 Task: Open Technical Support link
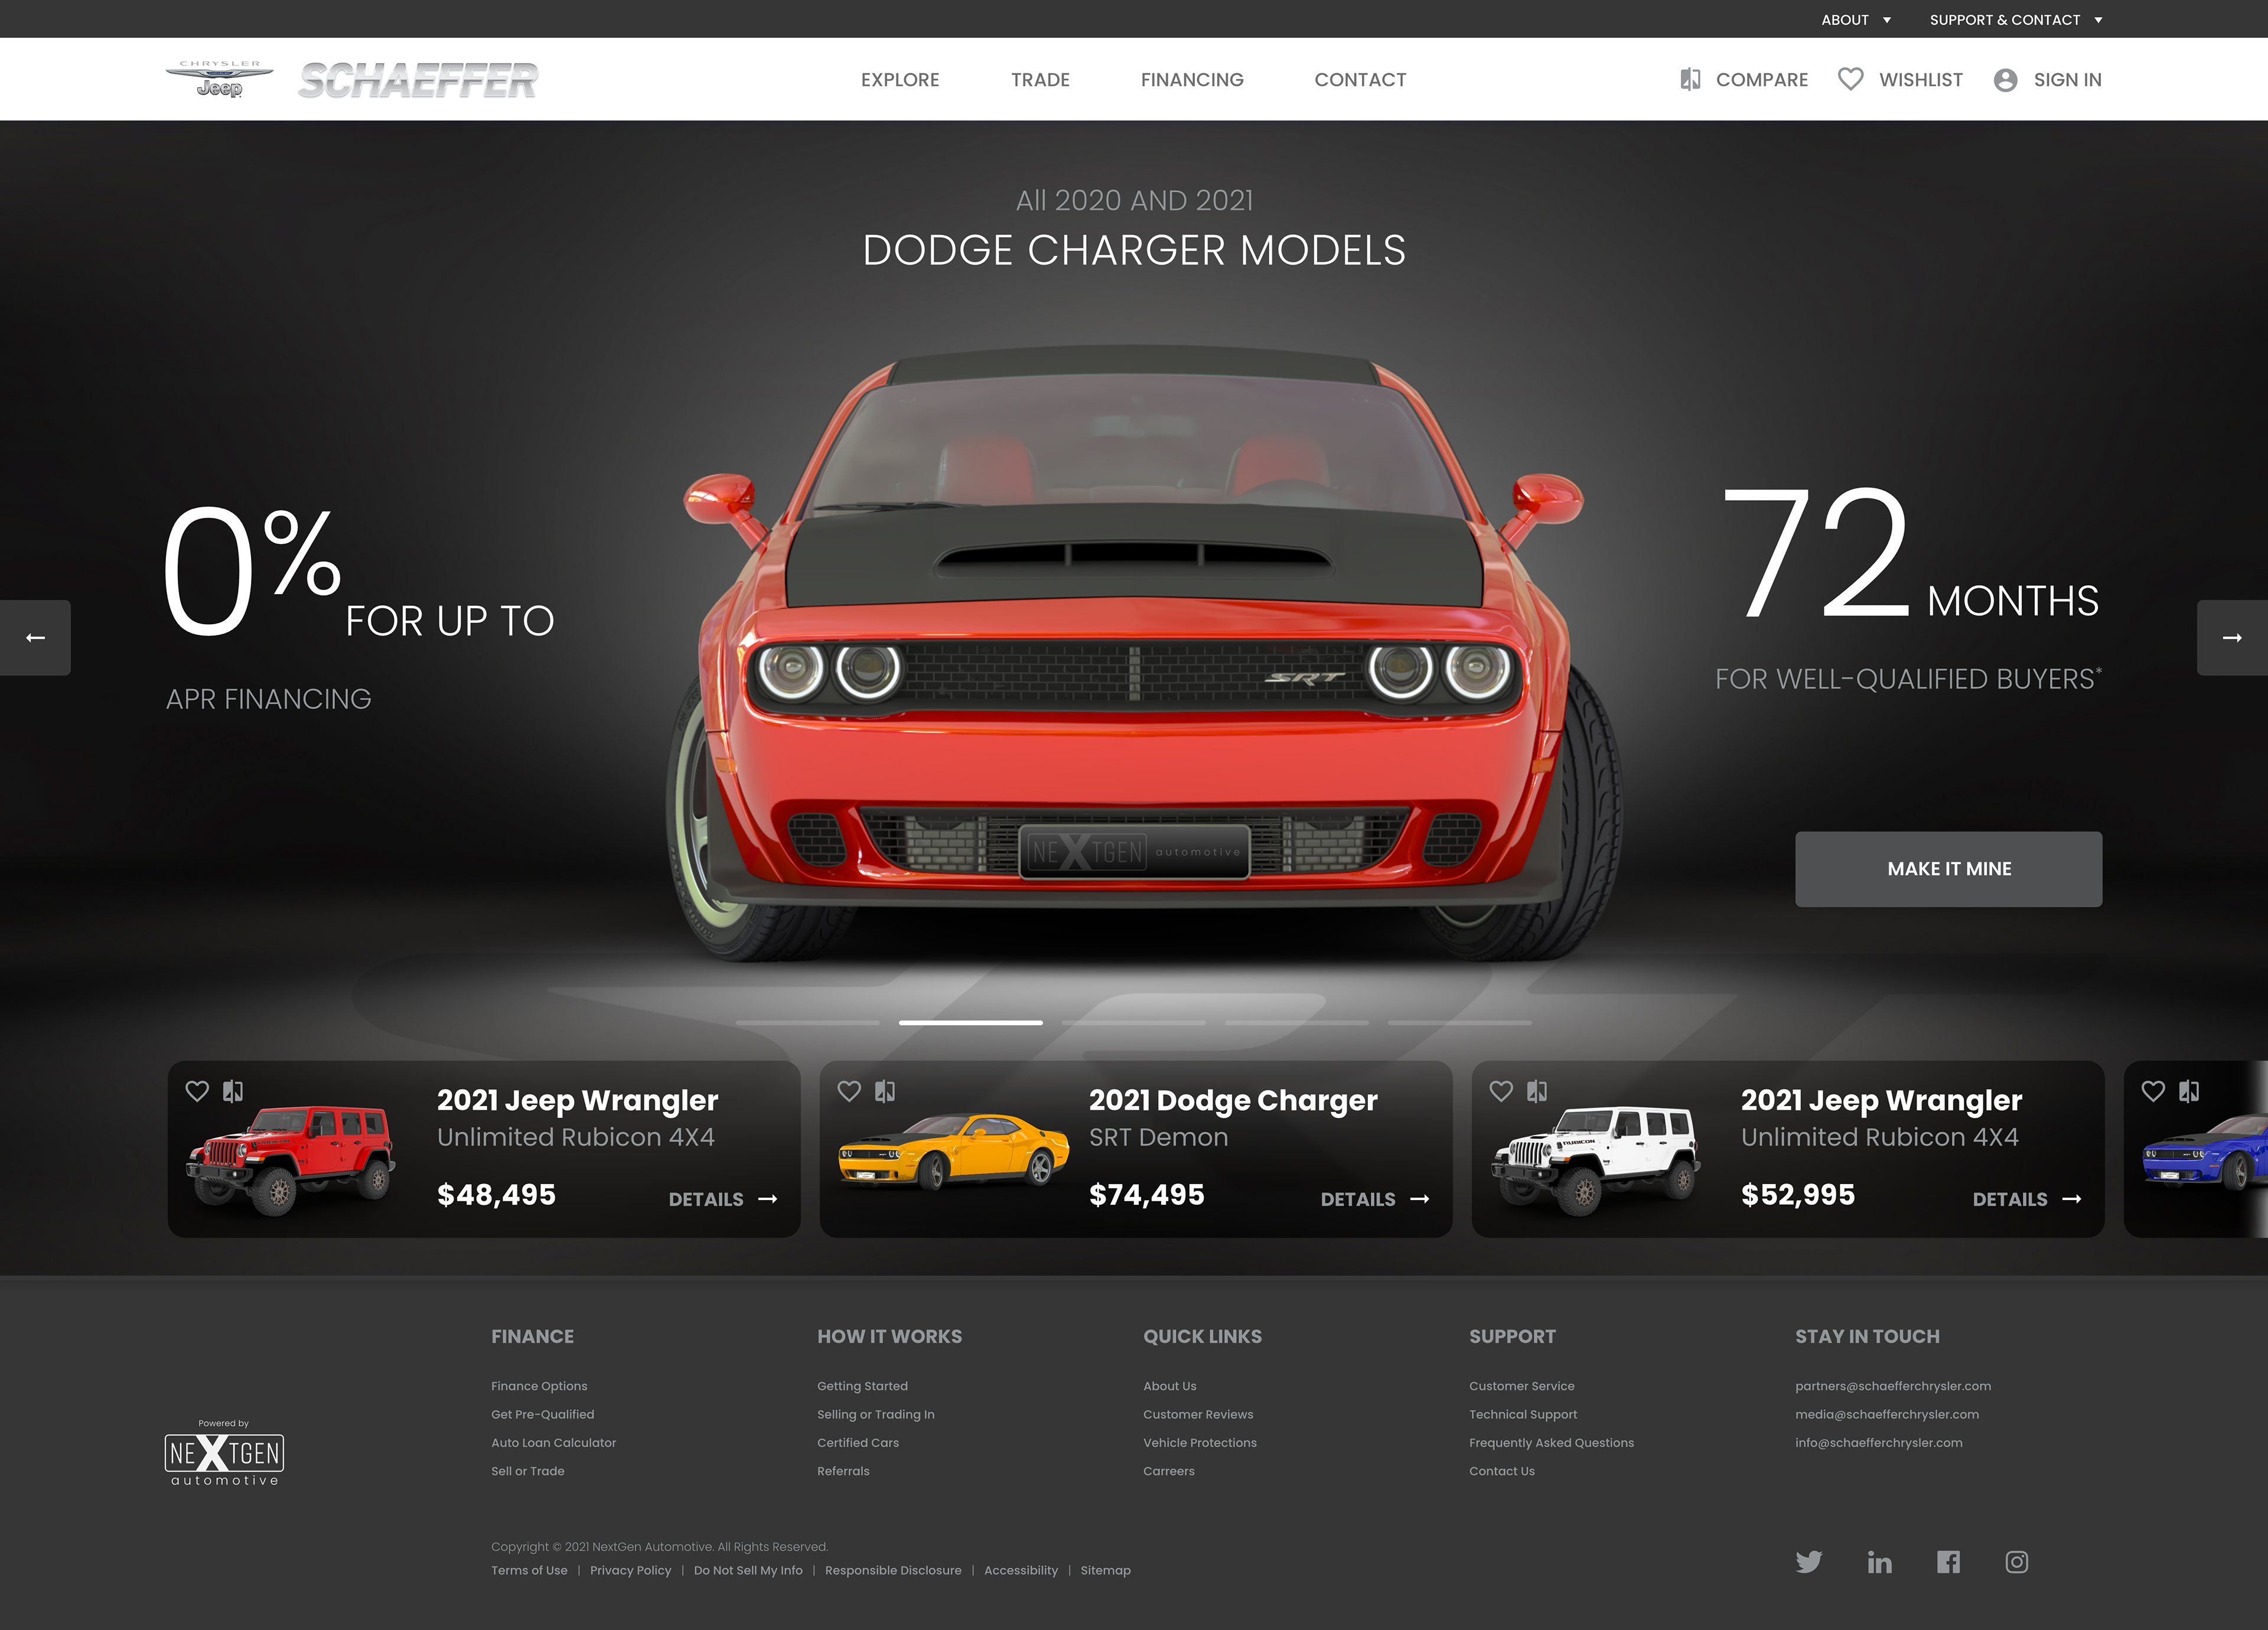click(1522, 1414)
